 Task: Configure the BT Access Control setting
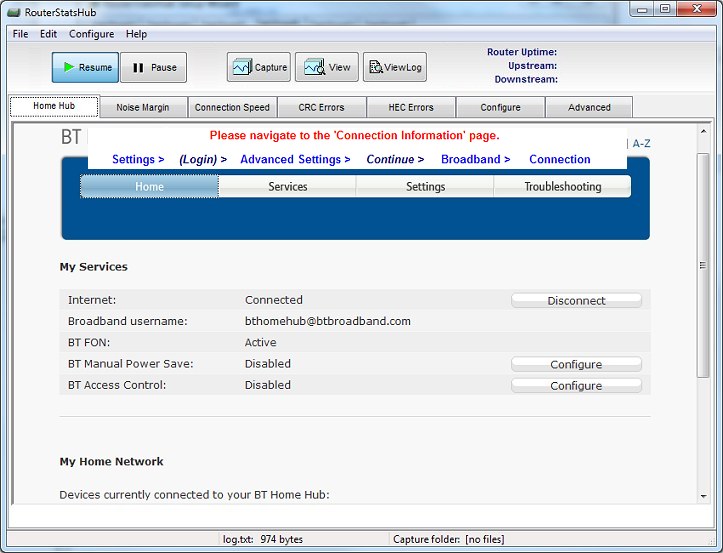576,385
